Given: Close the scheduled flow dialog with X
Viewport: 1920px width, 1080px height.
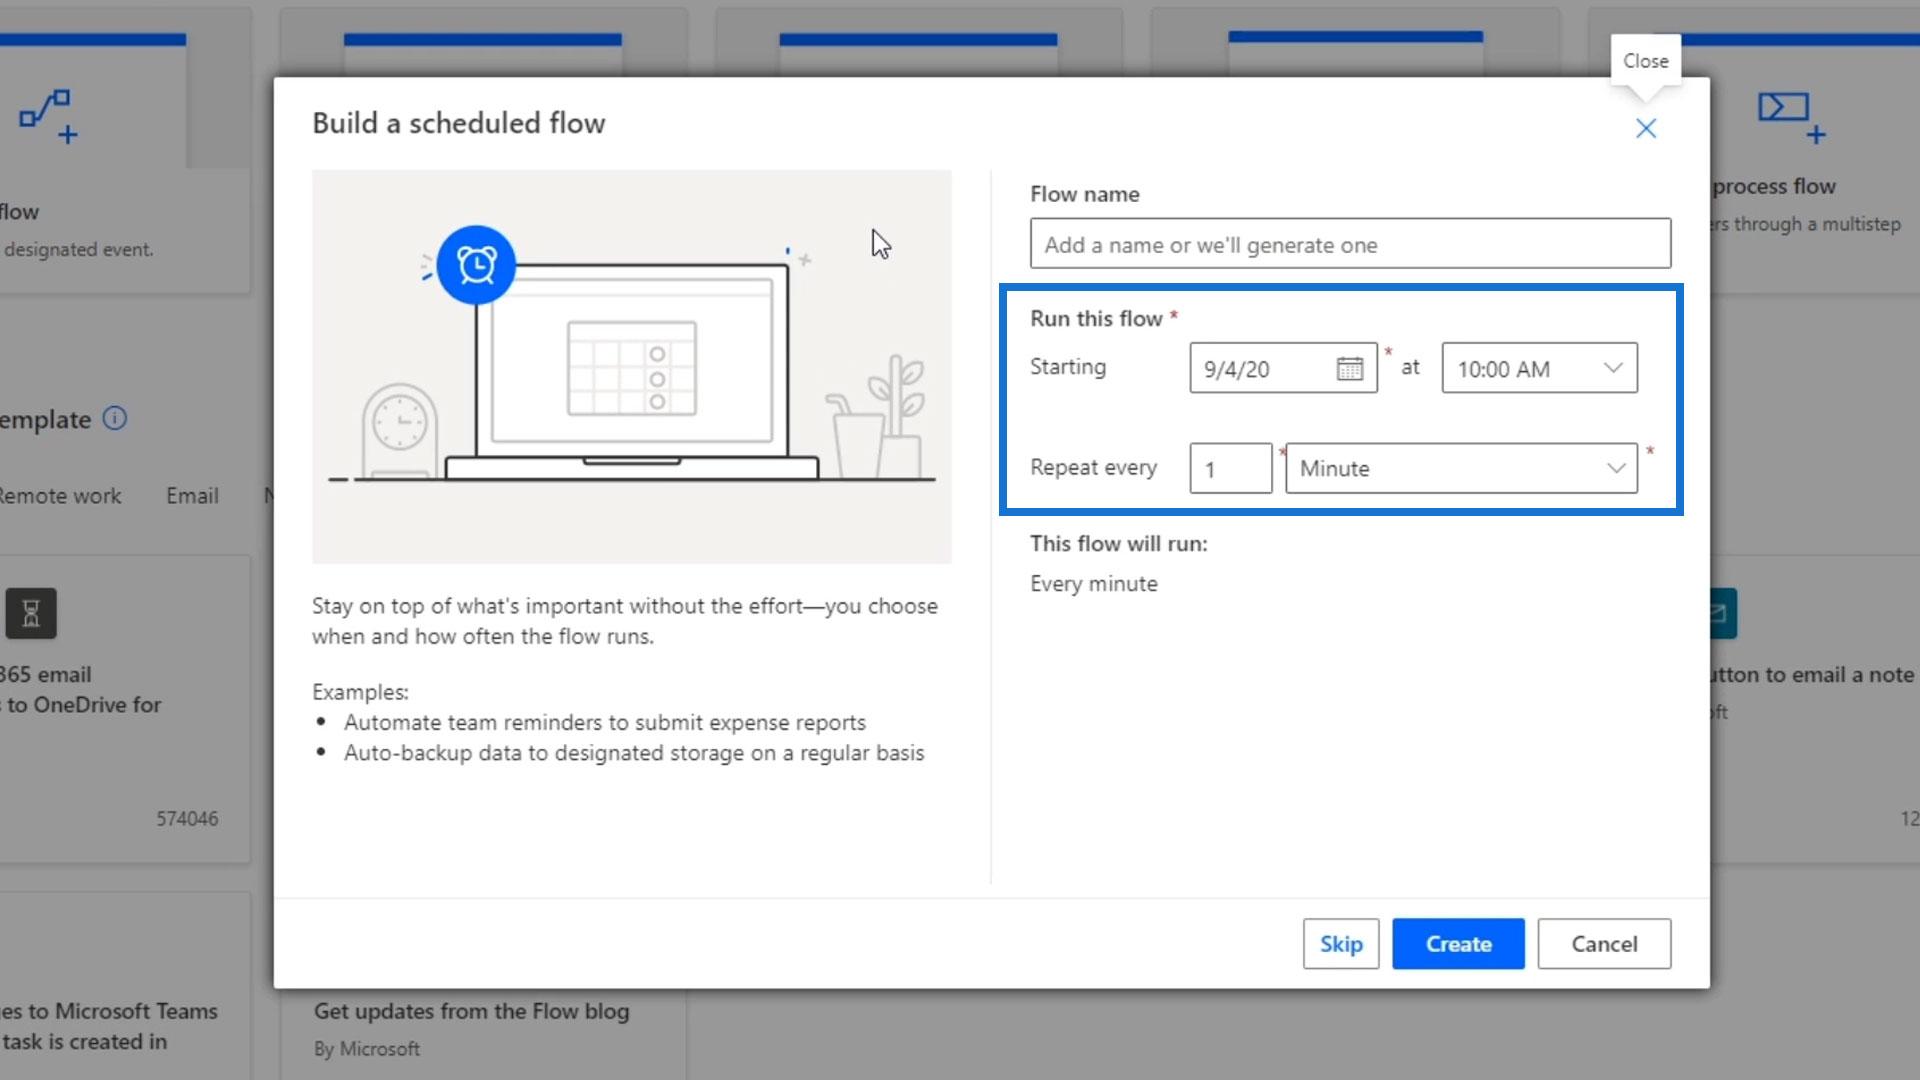Looking at the screenshot, I should [1645, 129].
